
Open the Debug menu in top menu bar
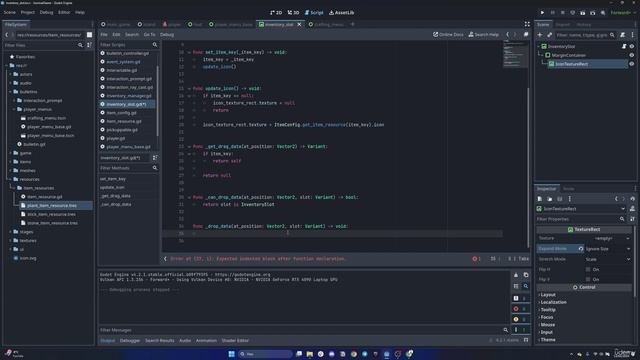[x=46, y=12]
